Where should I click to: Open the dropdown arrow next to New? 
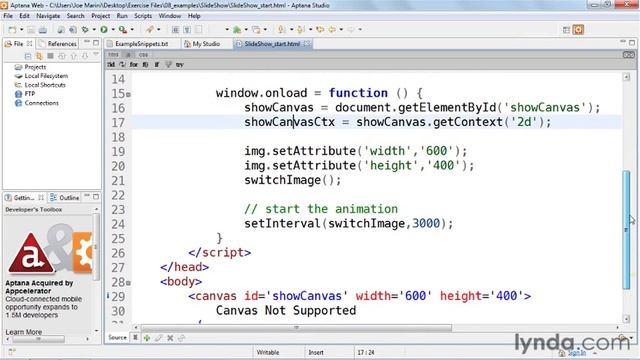(x=21, y=29)
